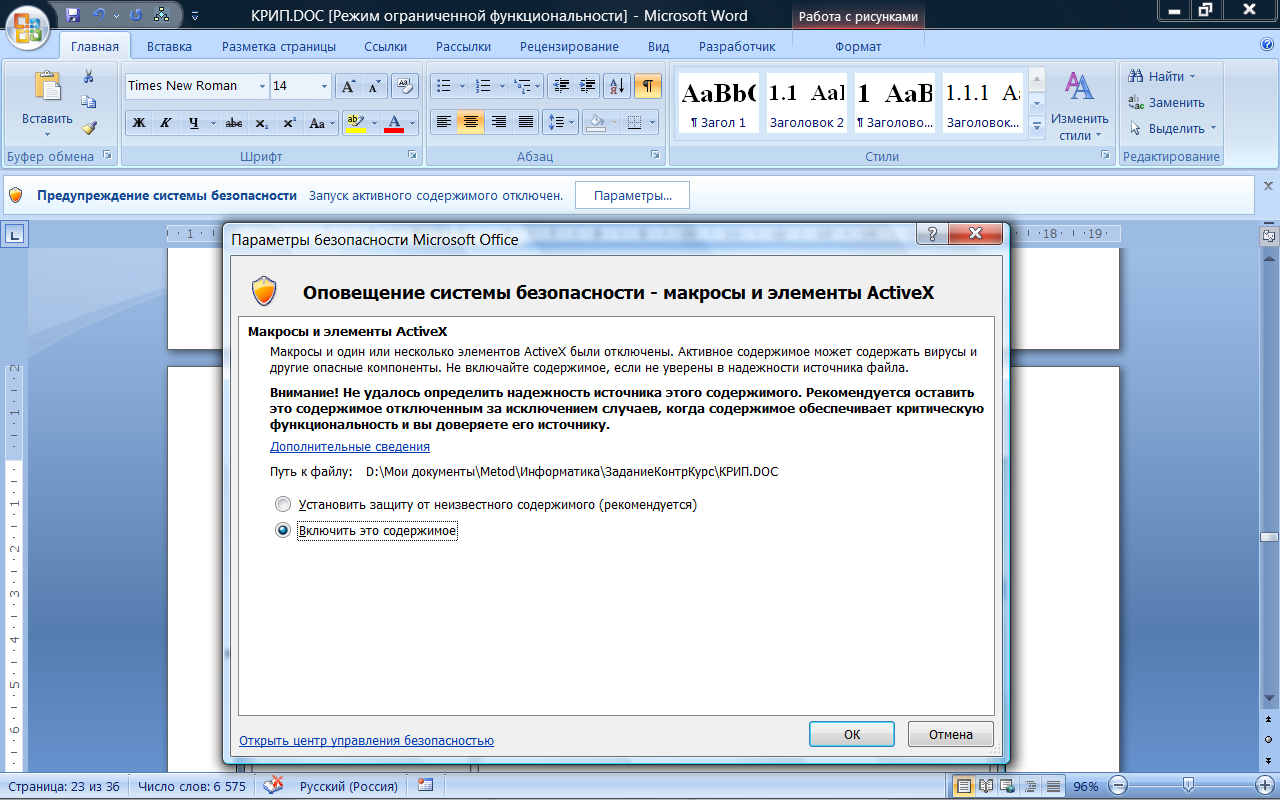Expand bullet list style dropdown
The width and height of the screenshot is (1280, 800).
[x=461, y=86]
